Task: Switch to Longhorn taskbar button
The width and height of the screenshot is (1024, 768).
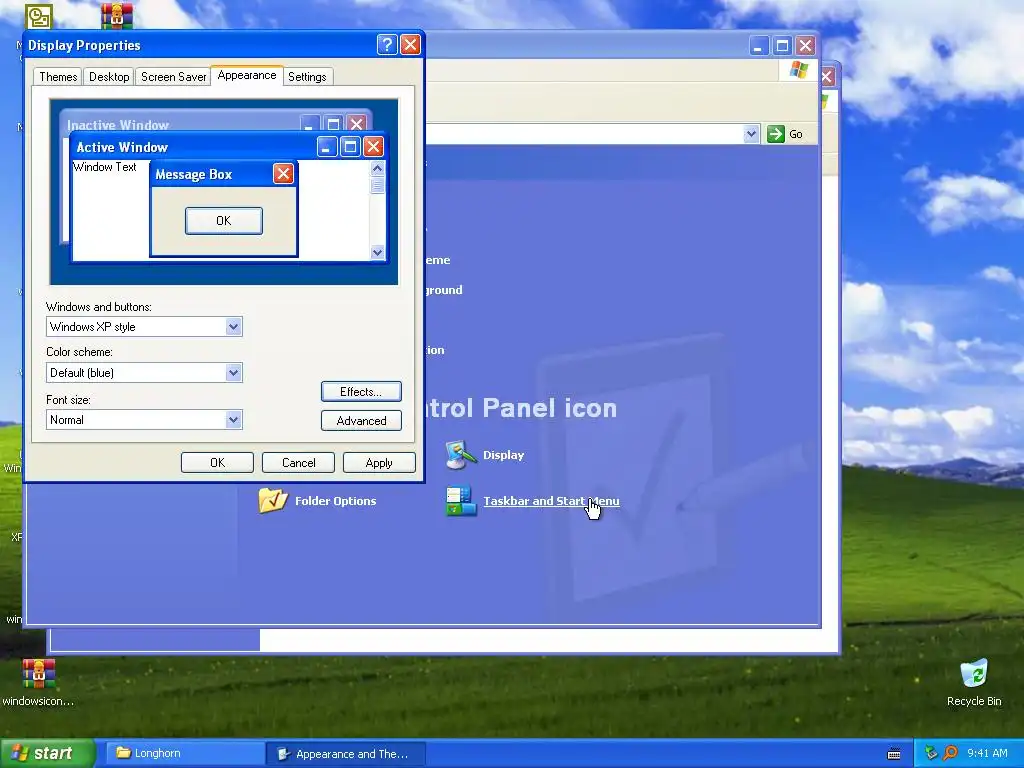Action: click(185, 754)
